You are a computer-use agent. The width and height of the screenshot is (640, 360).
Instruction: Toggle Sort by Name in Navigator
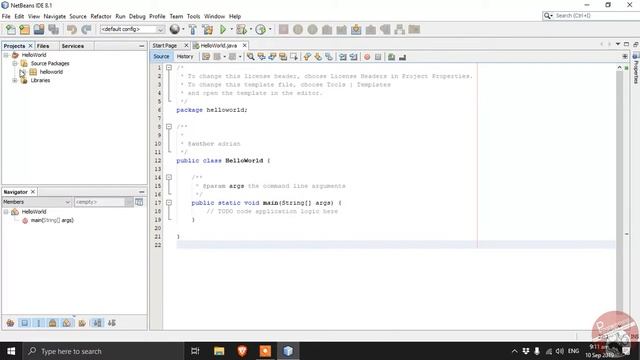[x=98, y=323]
